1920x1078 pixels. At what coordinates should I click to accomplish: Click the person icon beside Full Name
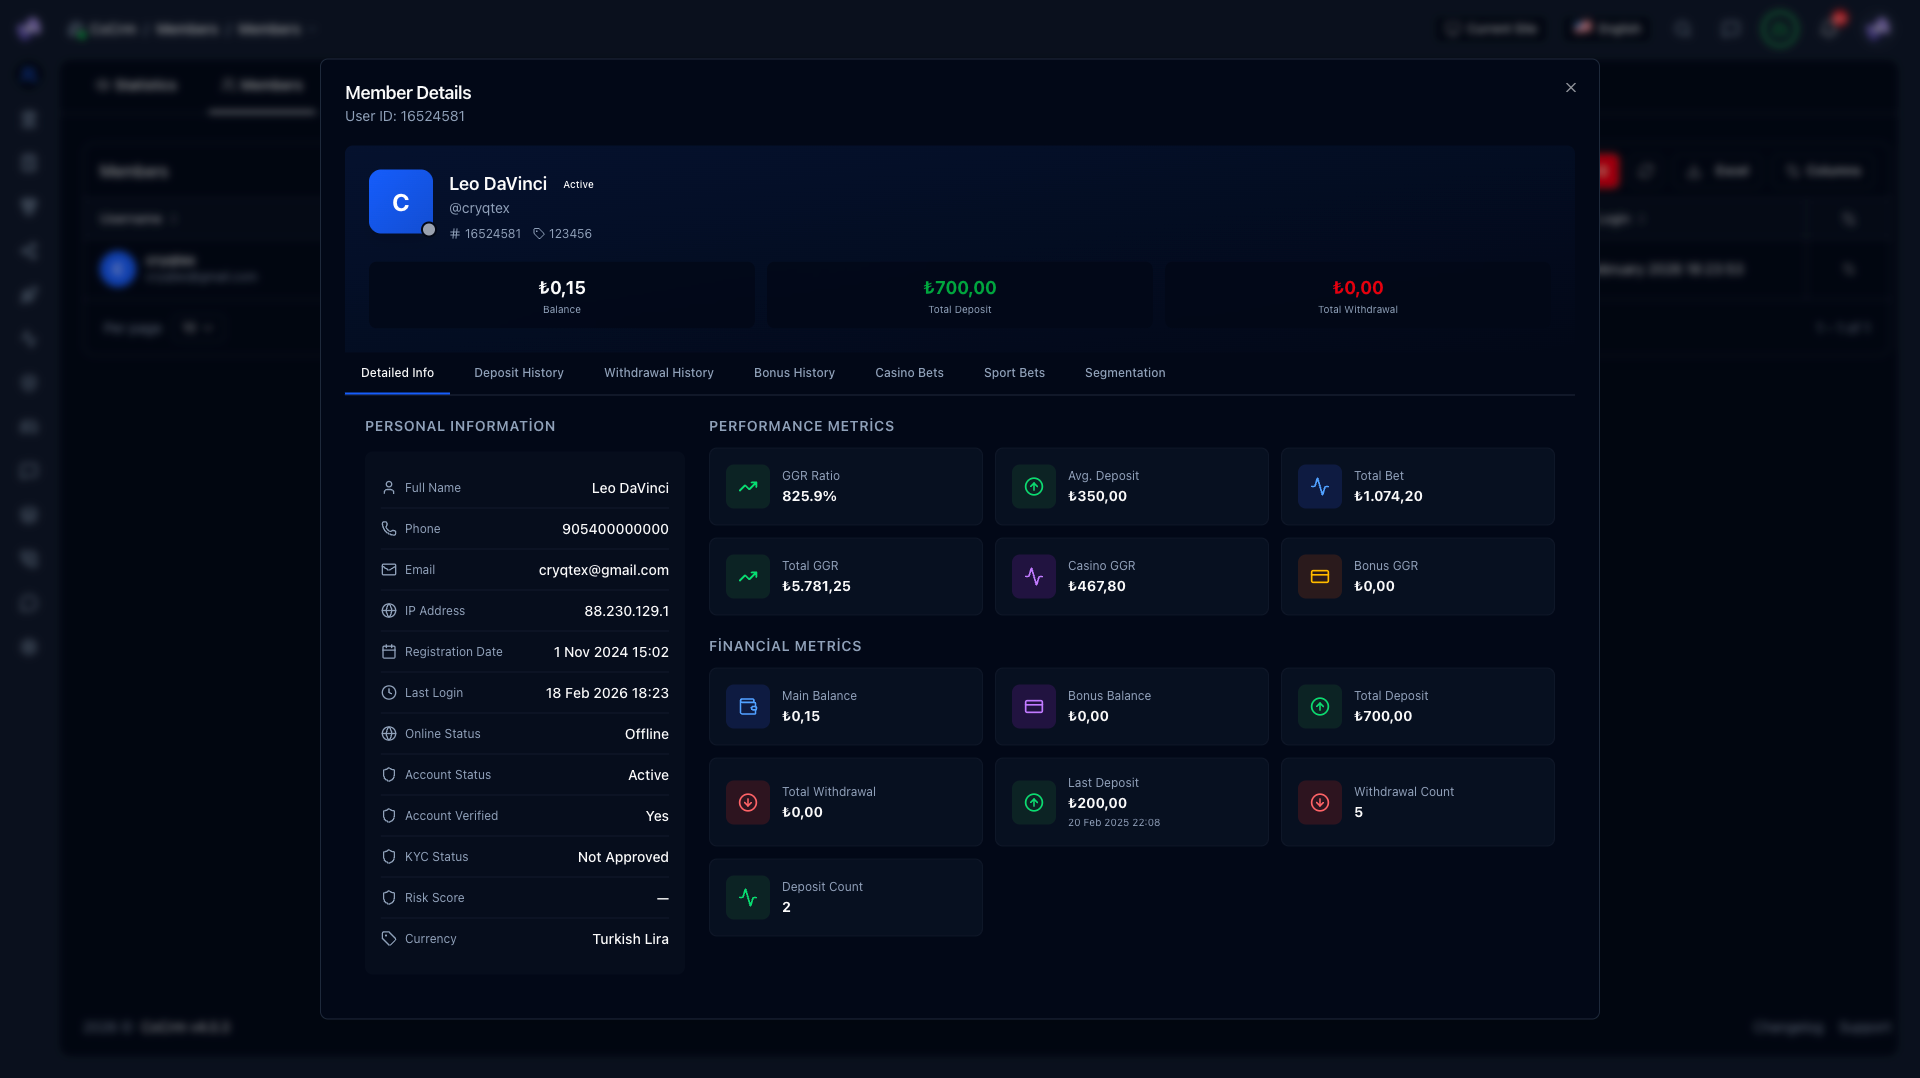[x=389, y=488]
